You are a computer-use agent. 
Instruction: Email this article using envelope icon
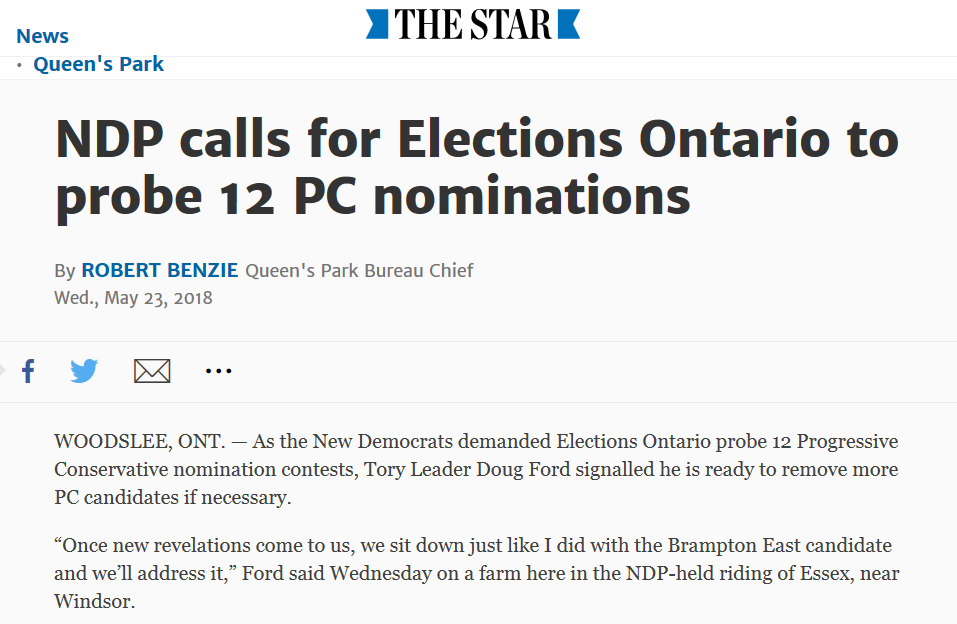(152, 371)
